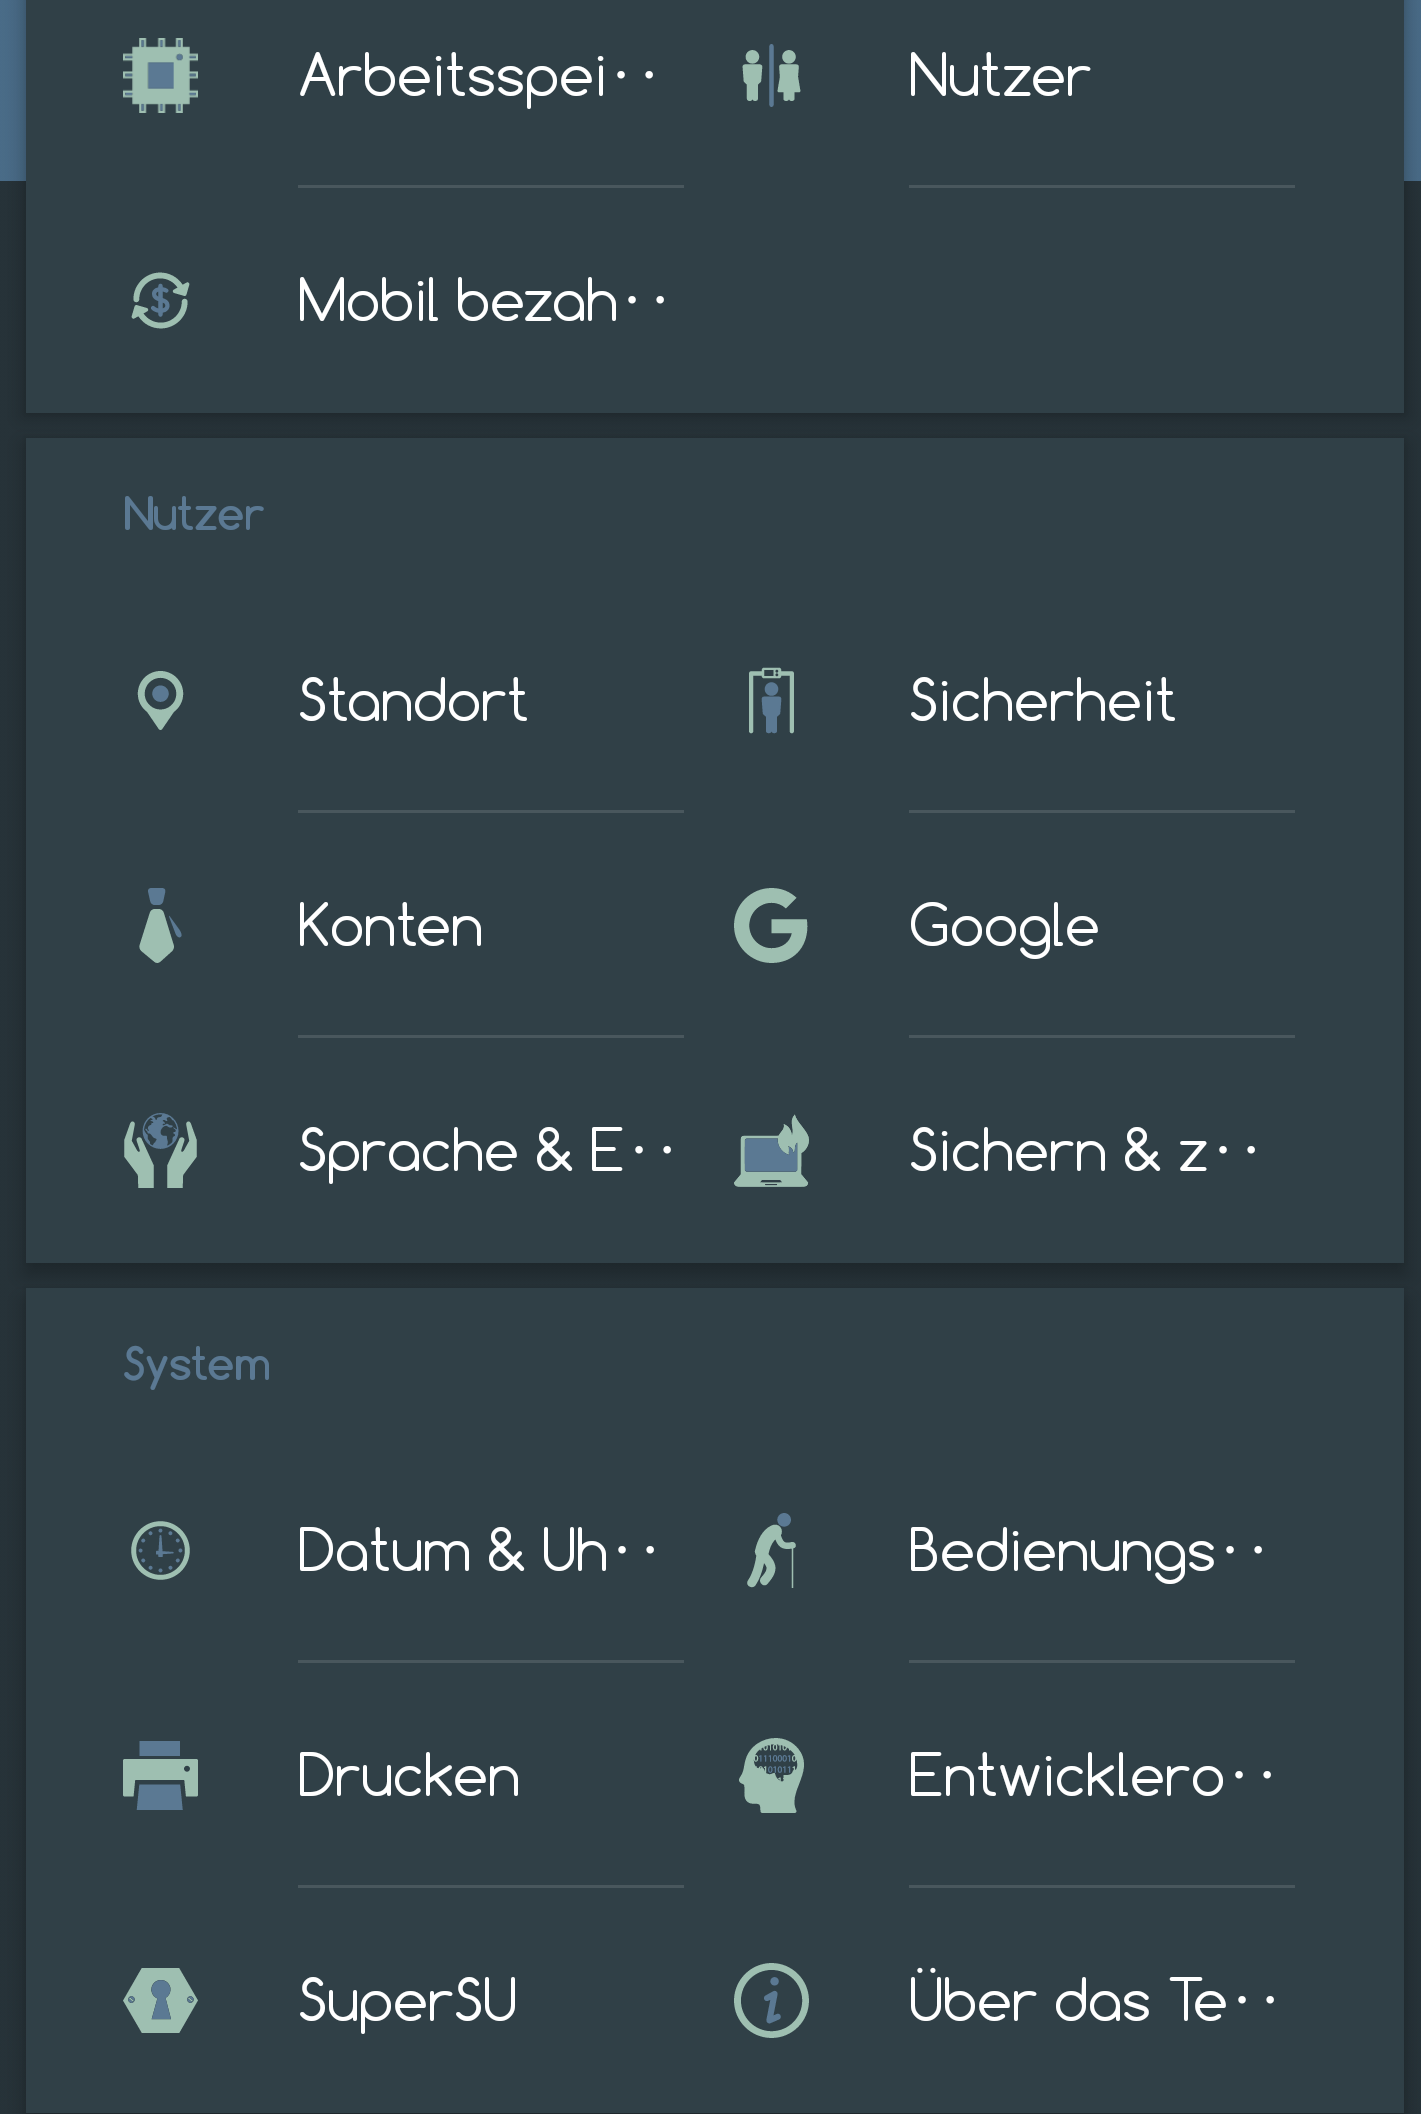Tap the Sicherheit security scanner icon
The image size is (1421, 2114).
pos(771,701)
